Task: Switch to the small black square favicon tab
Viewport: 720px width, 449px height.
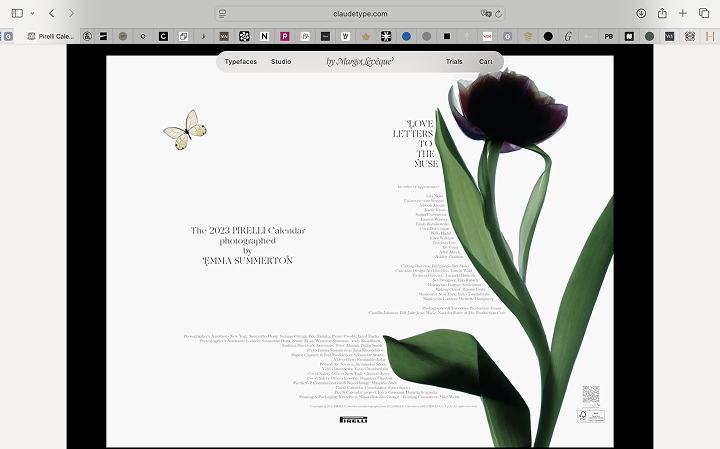Action: (447, 36)
